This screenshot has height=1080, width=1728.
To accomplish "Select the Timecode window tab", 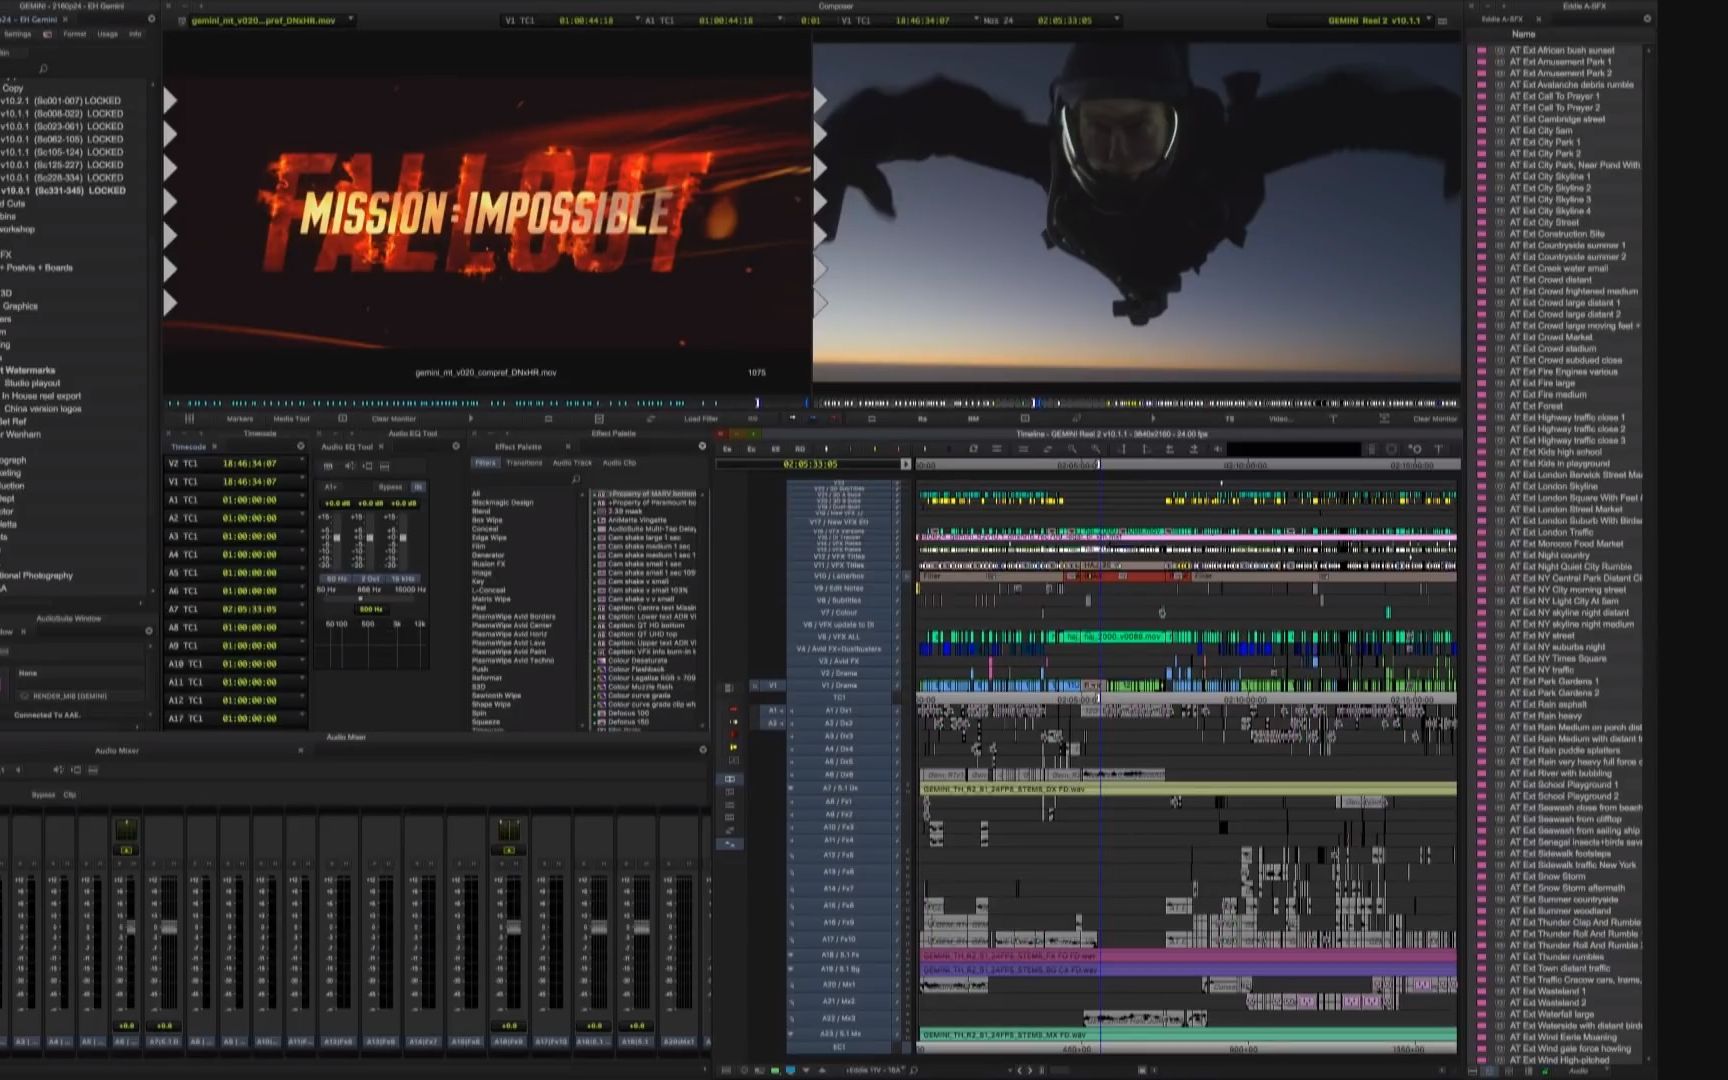I will point(189,447).
